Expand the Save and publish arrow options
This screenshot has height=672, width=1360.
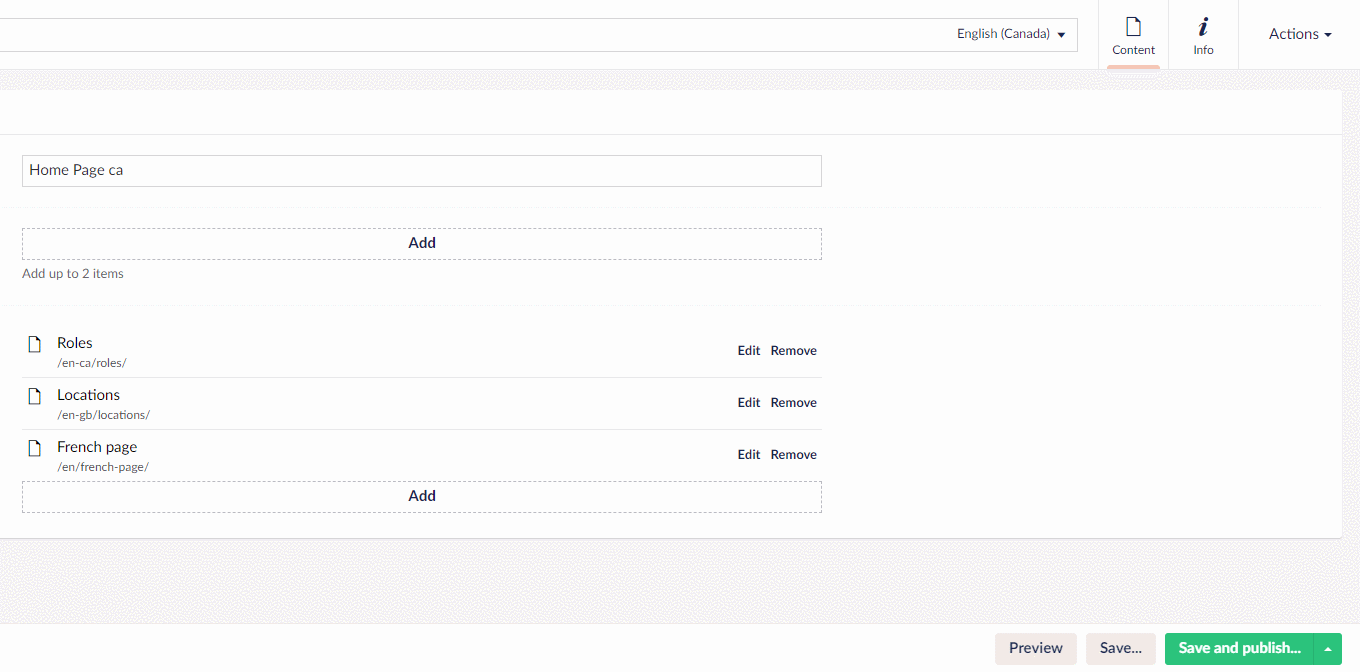click(x=1328, y=648)
